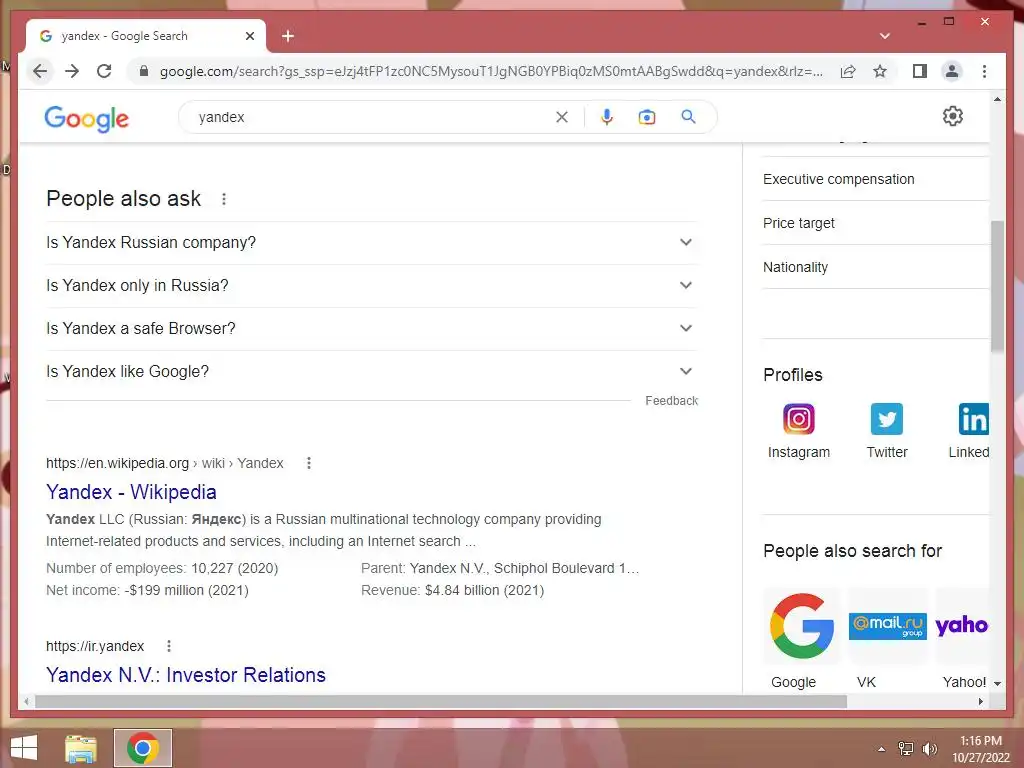Click the scroll up arrow
This screenshot has height=768, width=1024.
click(997, 99)
